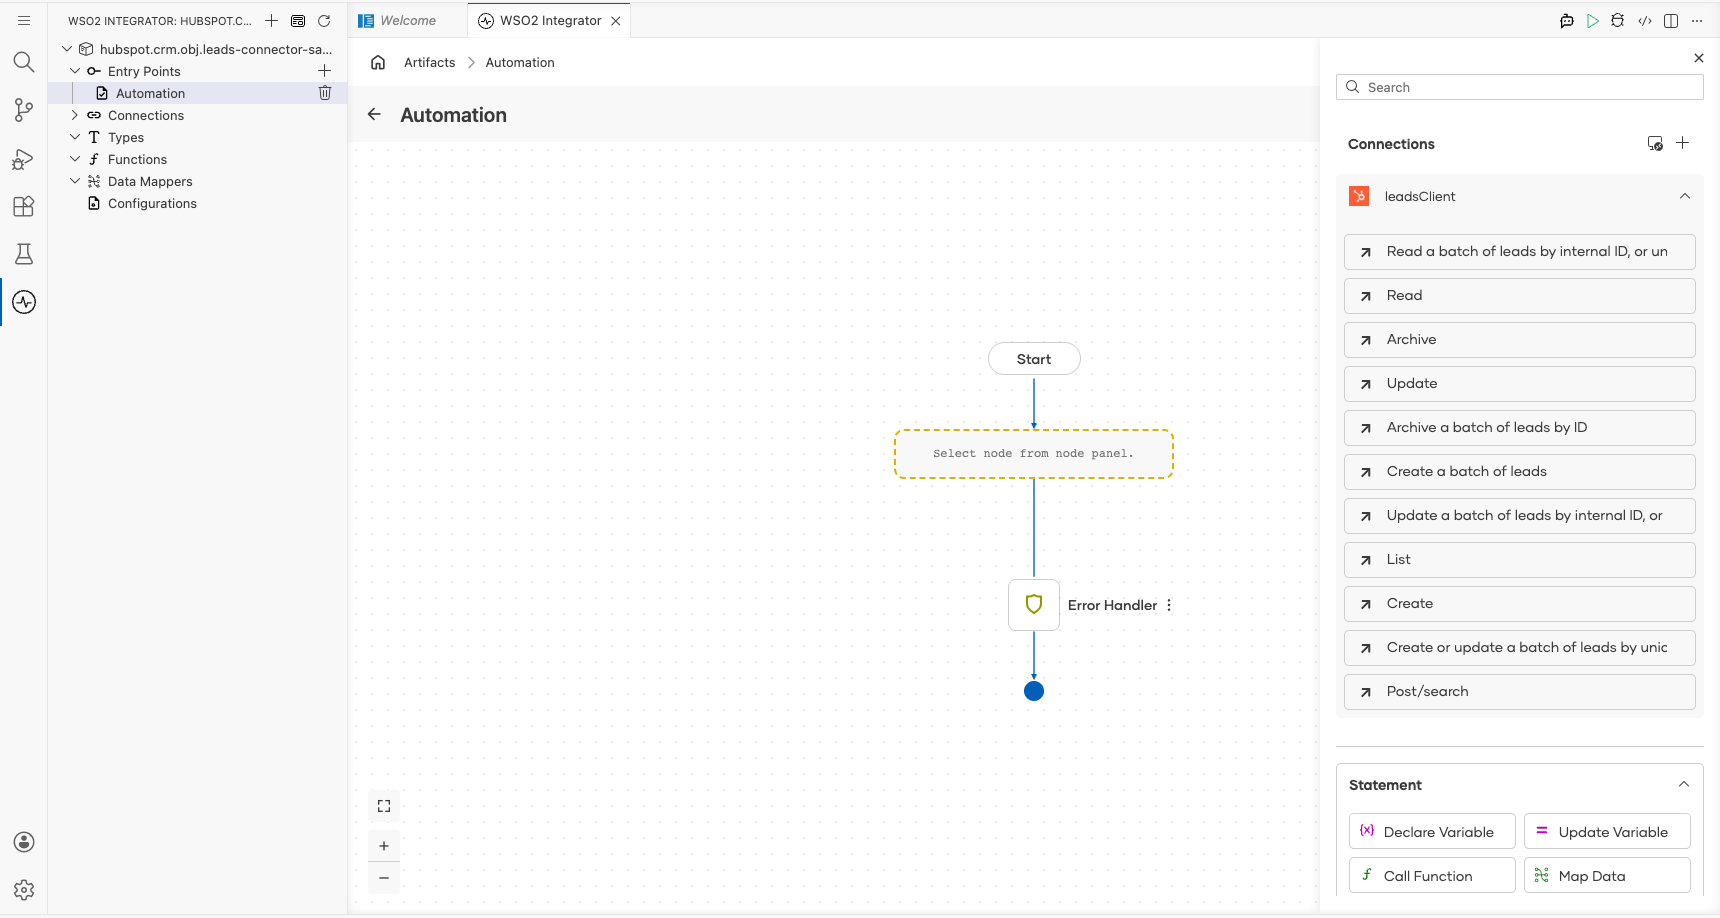Image resolution: width=1720 pixels, height=918 pixels.
Task: Add a new Entry Point
Action: 324,71
